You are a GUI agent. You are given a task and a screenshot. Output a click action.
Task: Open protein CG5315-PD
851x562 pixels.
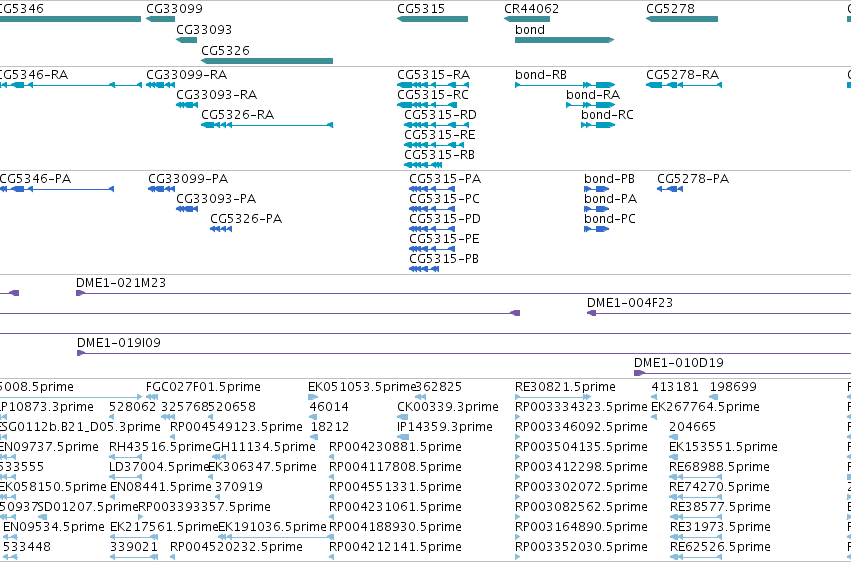(445, 219)
